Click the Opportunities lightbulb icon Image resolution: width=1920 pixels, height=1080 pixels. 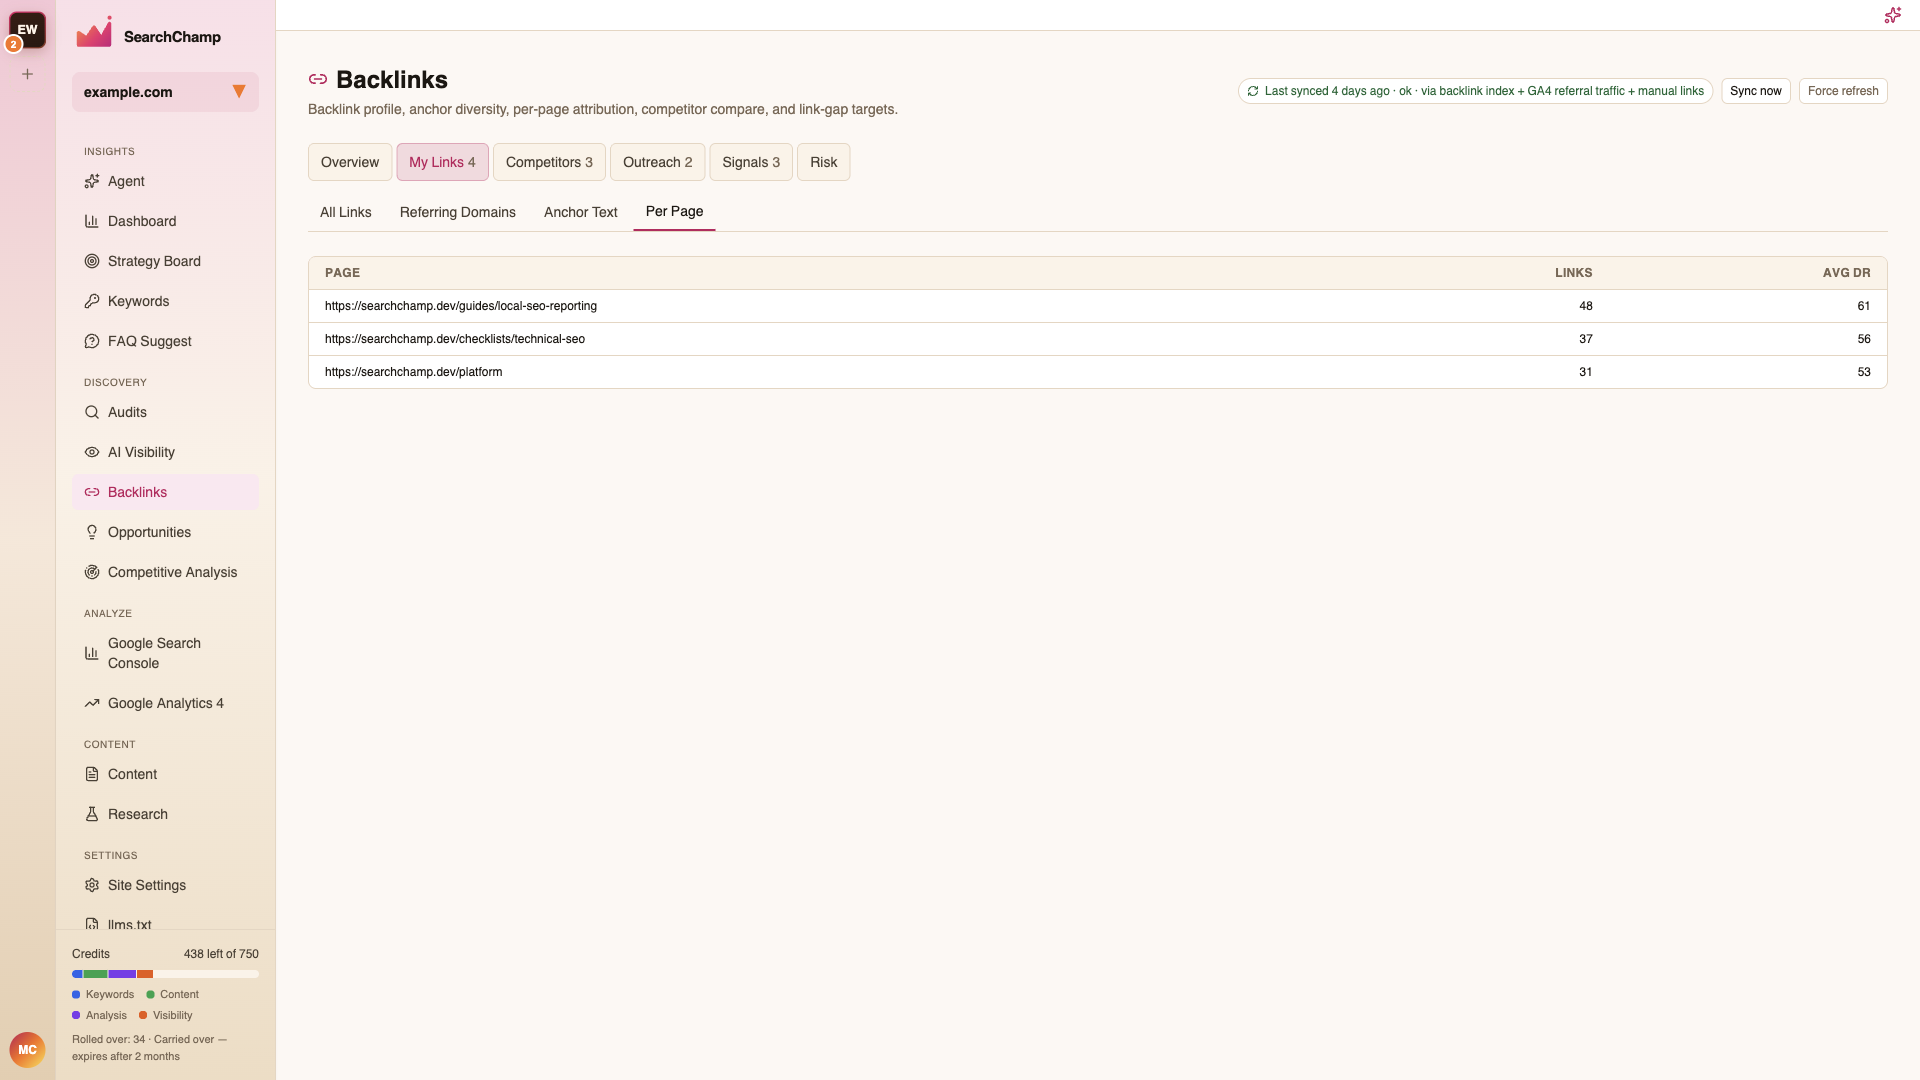tap(92, 532)
